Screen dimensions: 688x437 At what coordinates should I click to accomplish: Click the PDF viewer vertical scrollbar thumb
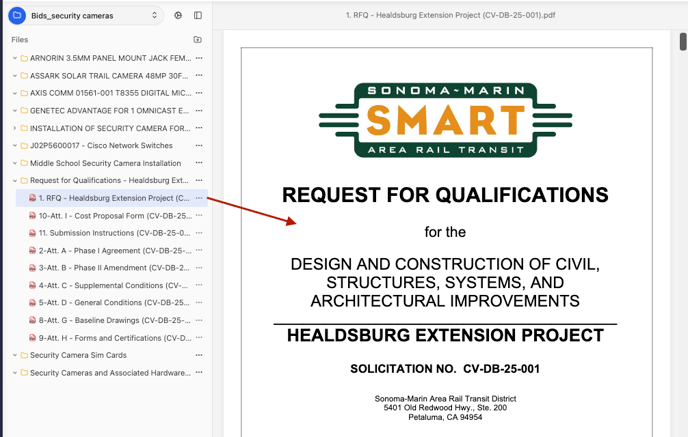[x=683, y=42]
